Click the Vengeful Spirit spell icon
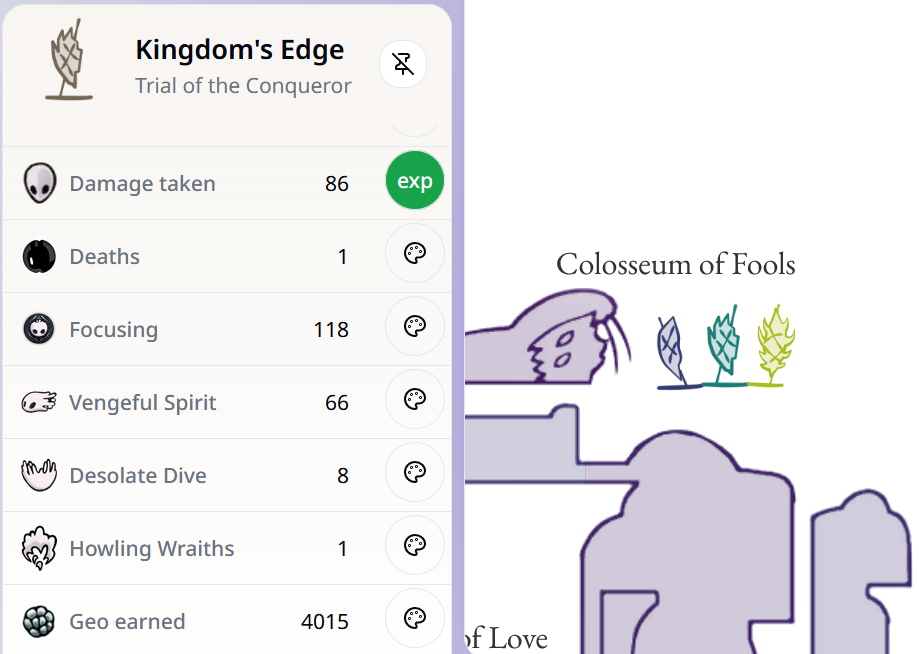919x654 pixels. pos(39,402)
